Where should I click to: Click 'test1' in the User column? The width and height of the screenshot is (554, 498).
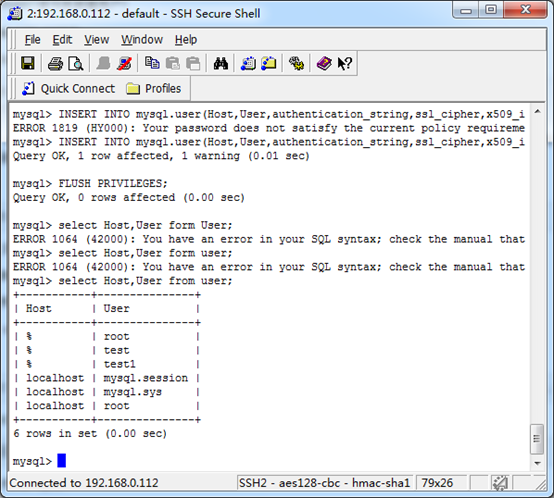119,364
